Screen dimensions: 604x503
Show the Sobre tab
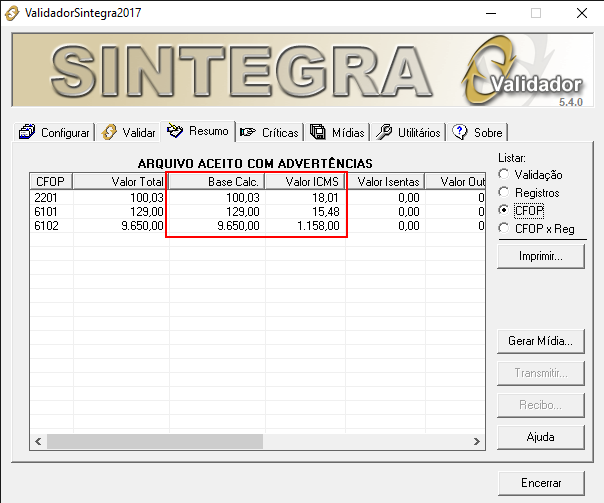click(x=478, y=132)
